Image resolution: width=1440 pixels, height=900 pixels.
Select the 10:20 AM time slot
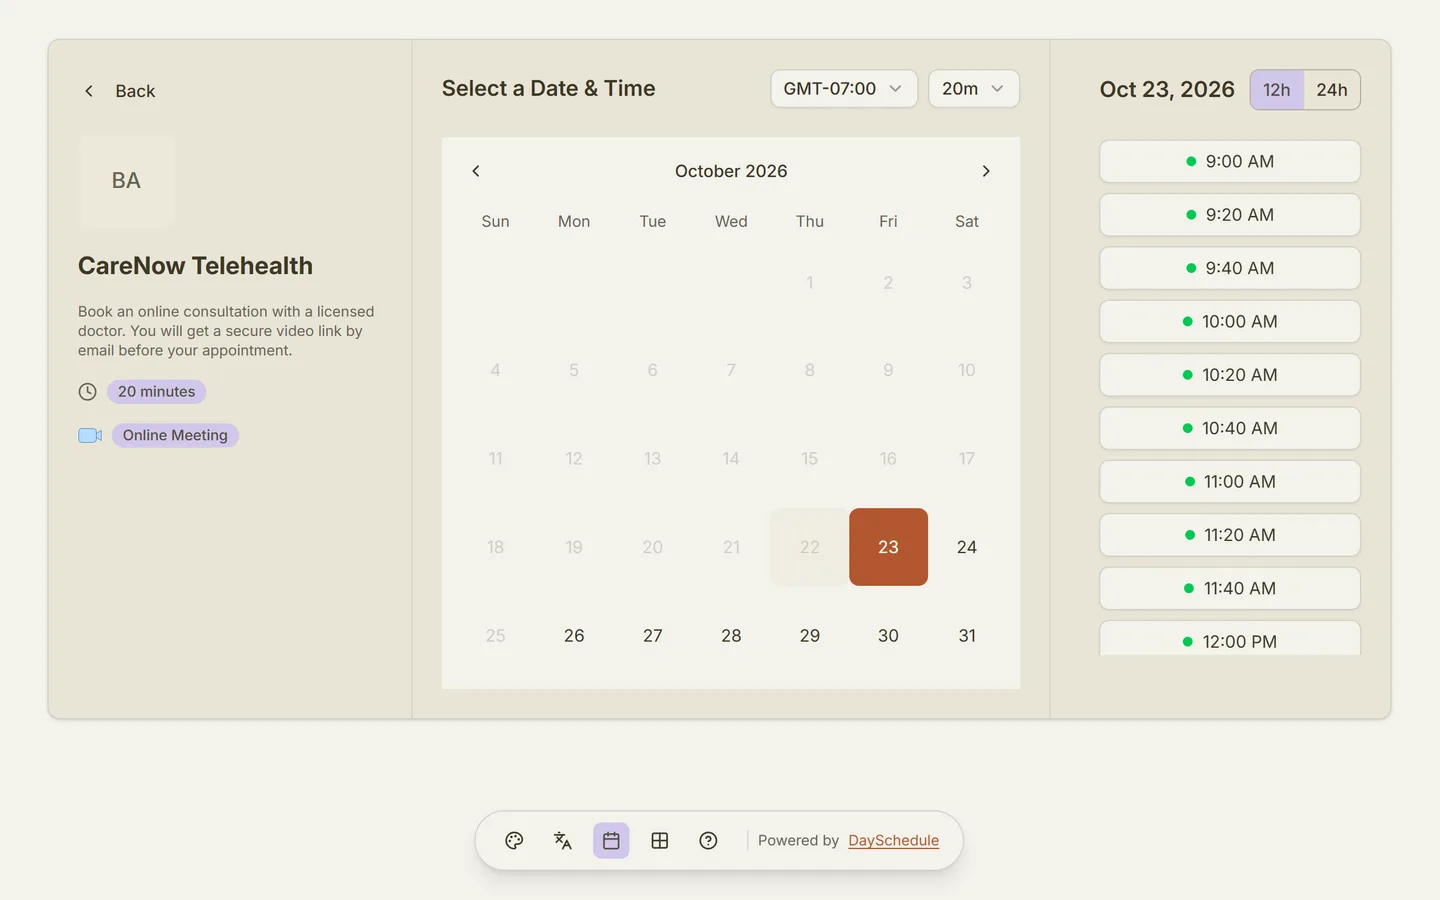click(1230, 375)
